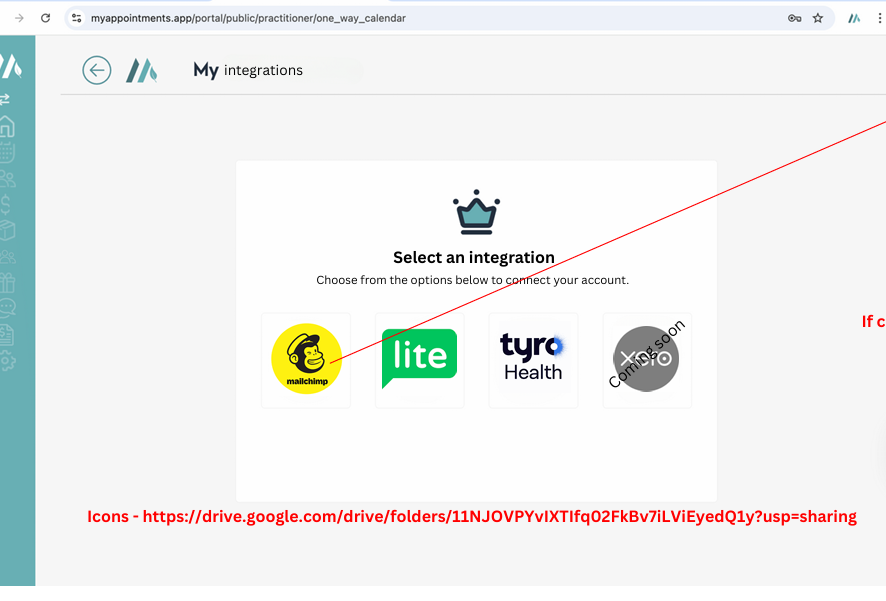The height and width of the screenshot is (601, 886).
Task: Choose the green Lite integration tile
Action: (419, 359)
